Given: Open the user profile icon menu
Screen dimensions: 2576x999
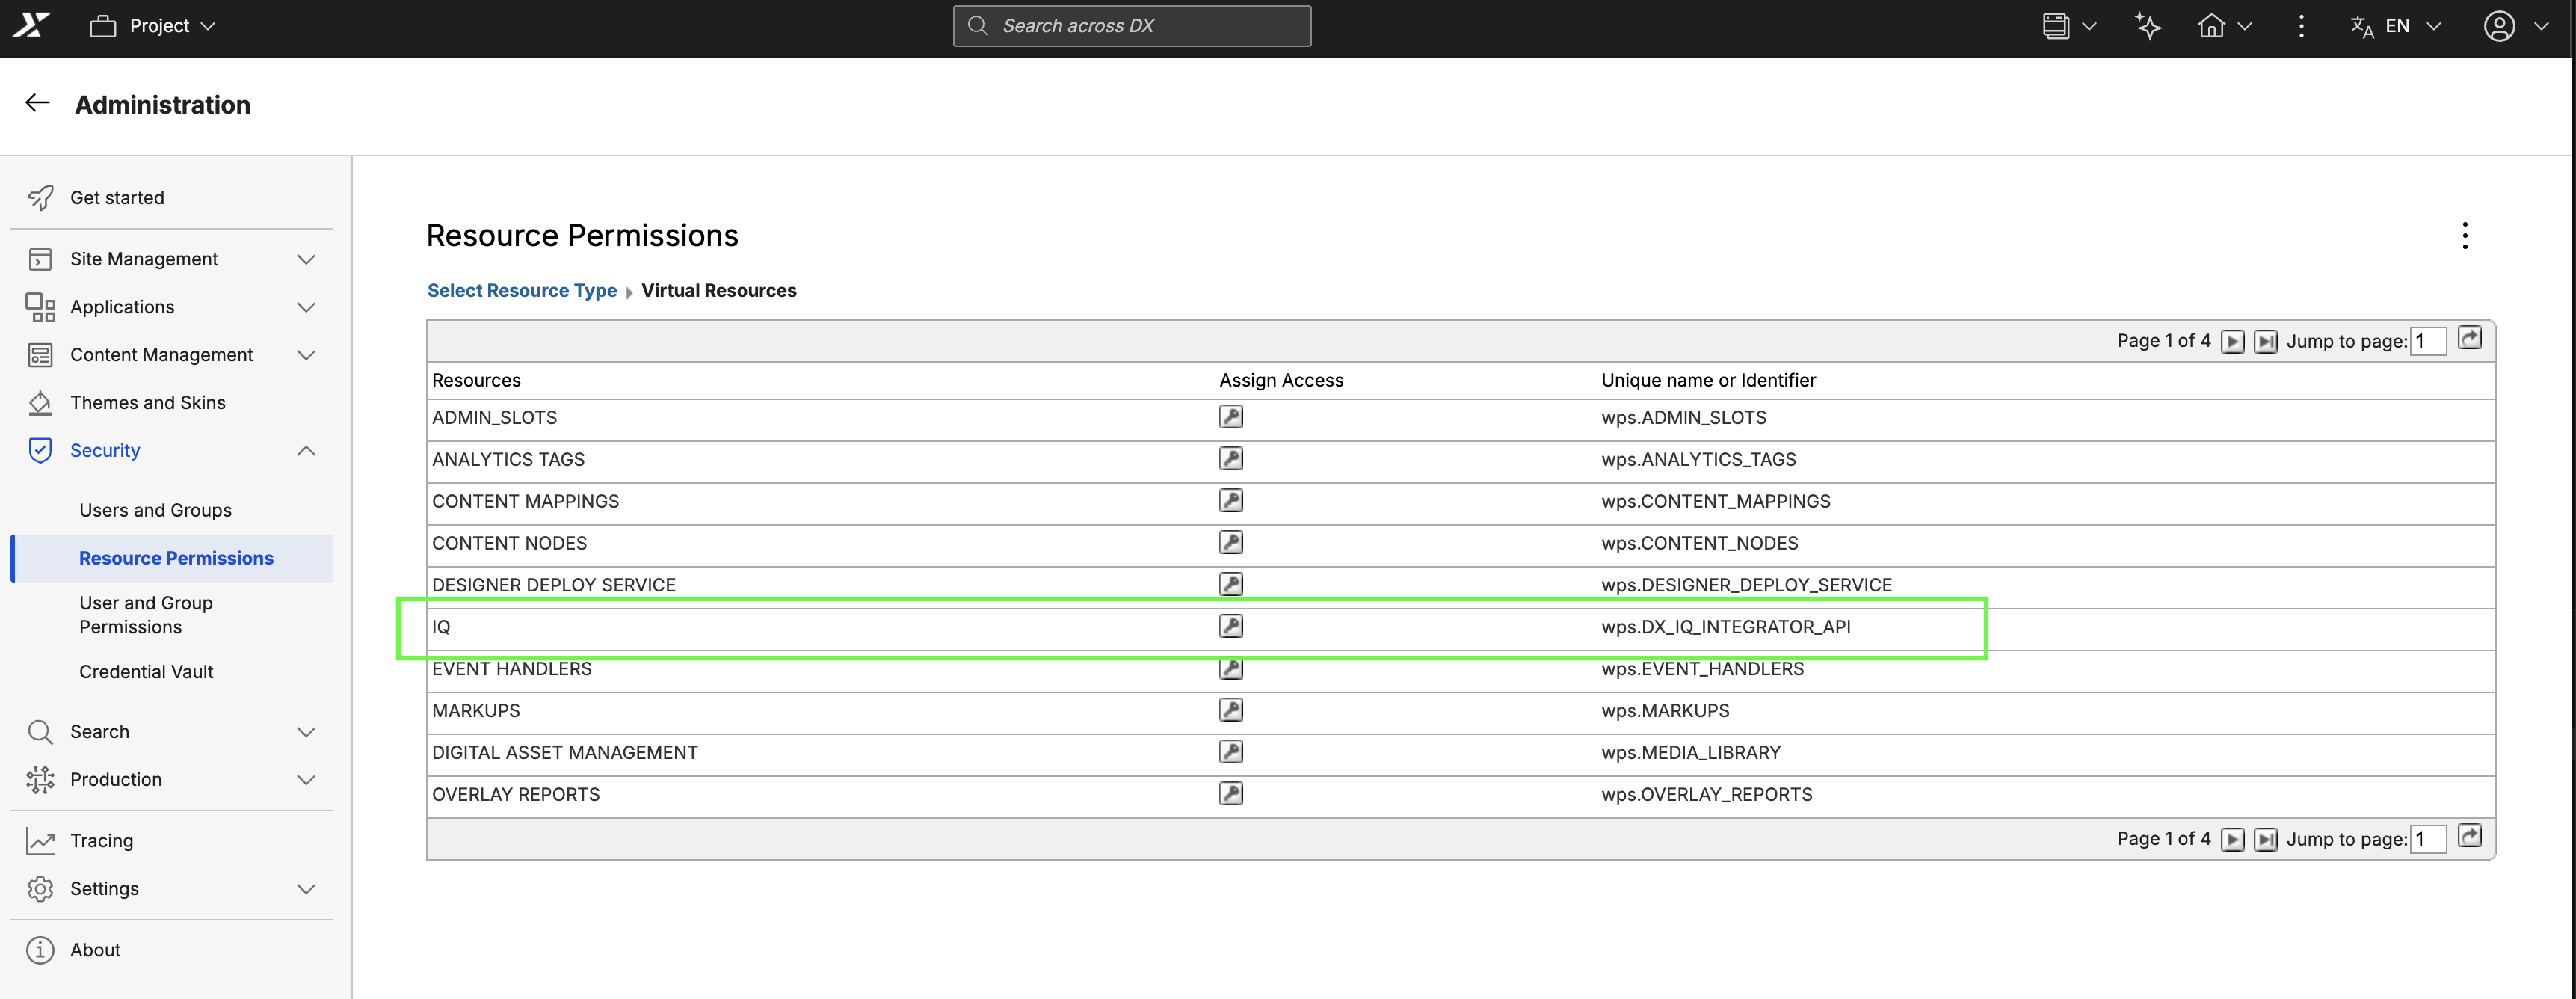Looking at the screenshot, I should pos(2499,26).
